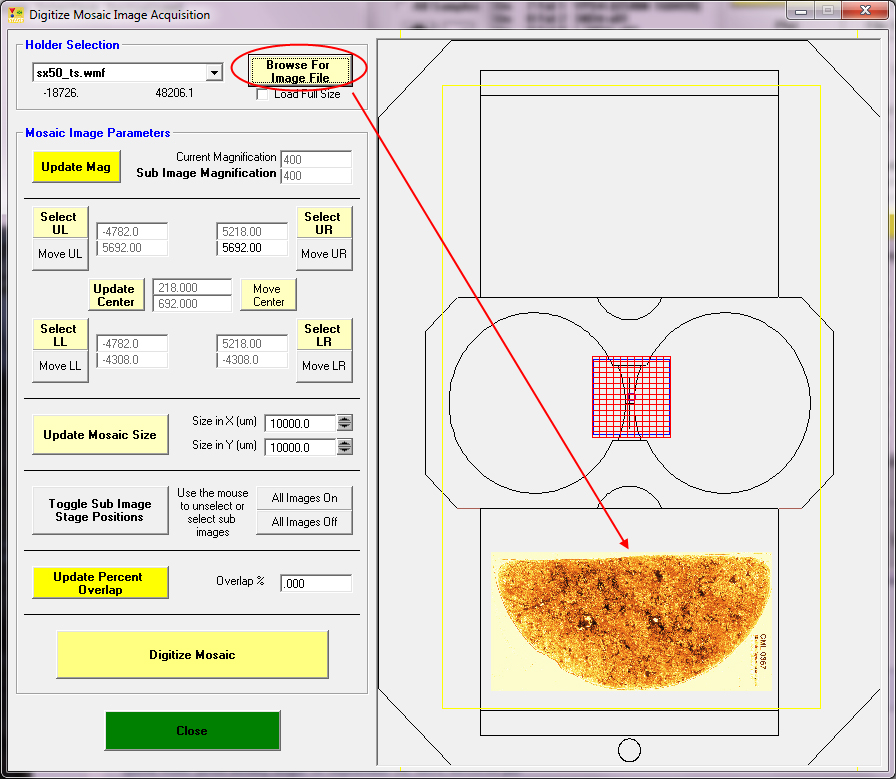The image size is (896, 779).
Task: Click the Overlap % input field
Action: 316,583
